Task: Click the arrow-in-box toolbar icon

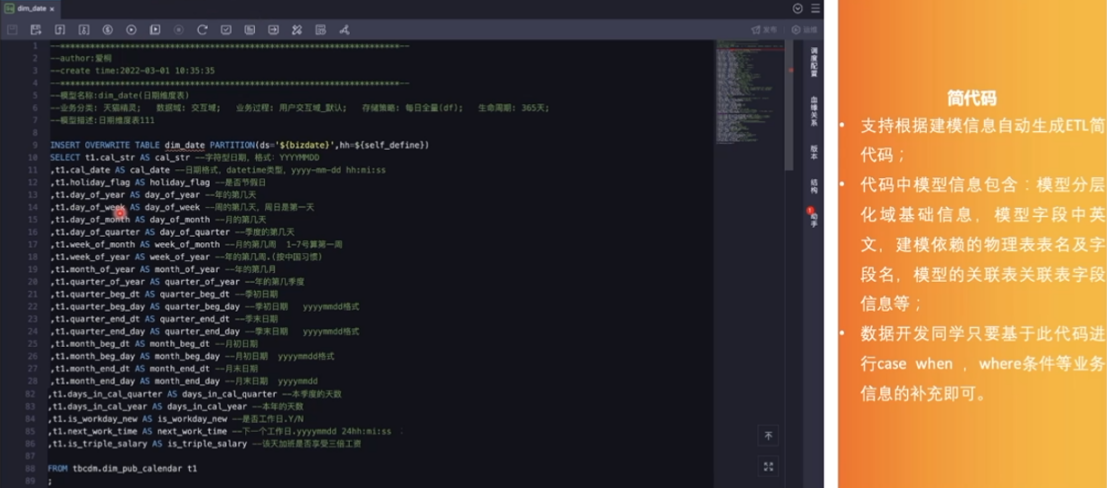Action: click(273, 30)
